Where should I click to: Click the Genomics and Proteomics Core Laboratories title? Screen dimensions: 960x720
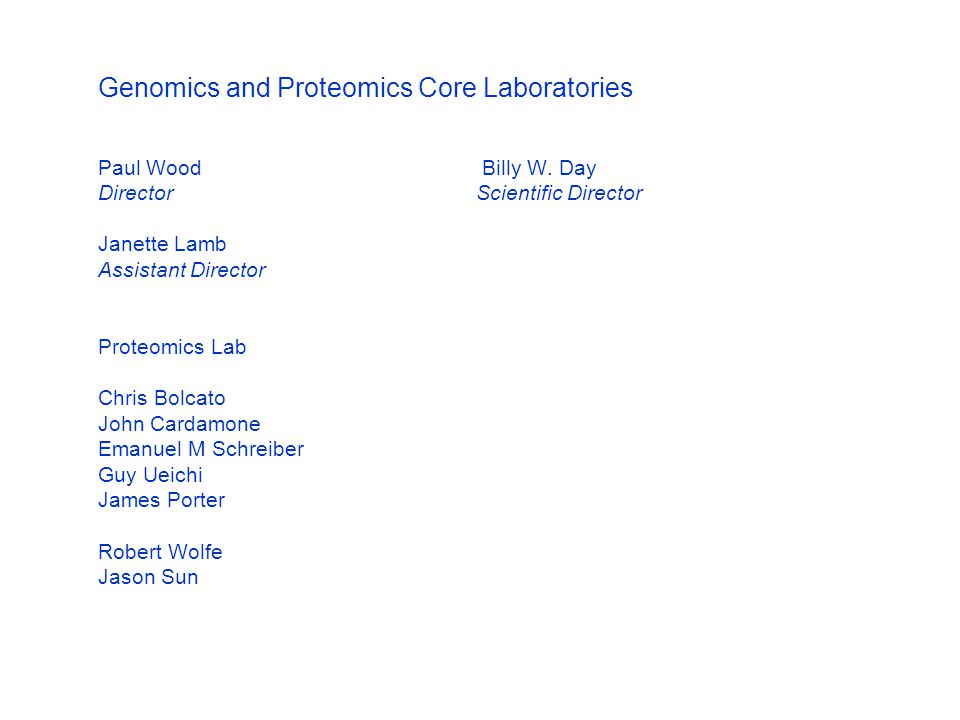tap(366, 89)
